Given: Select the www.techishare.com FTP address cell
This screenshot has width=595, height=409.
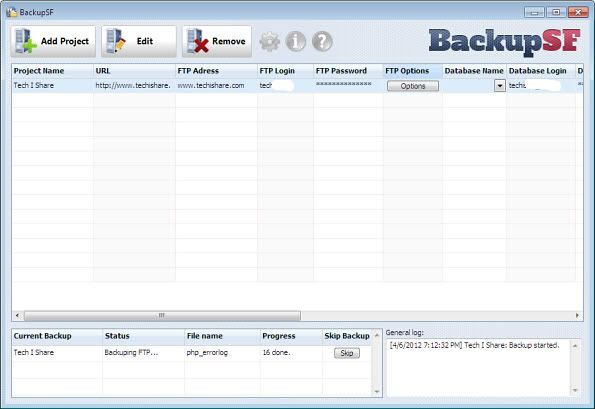Looking at the screenshot, I should coord(216,86).
